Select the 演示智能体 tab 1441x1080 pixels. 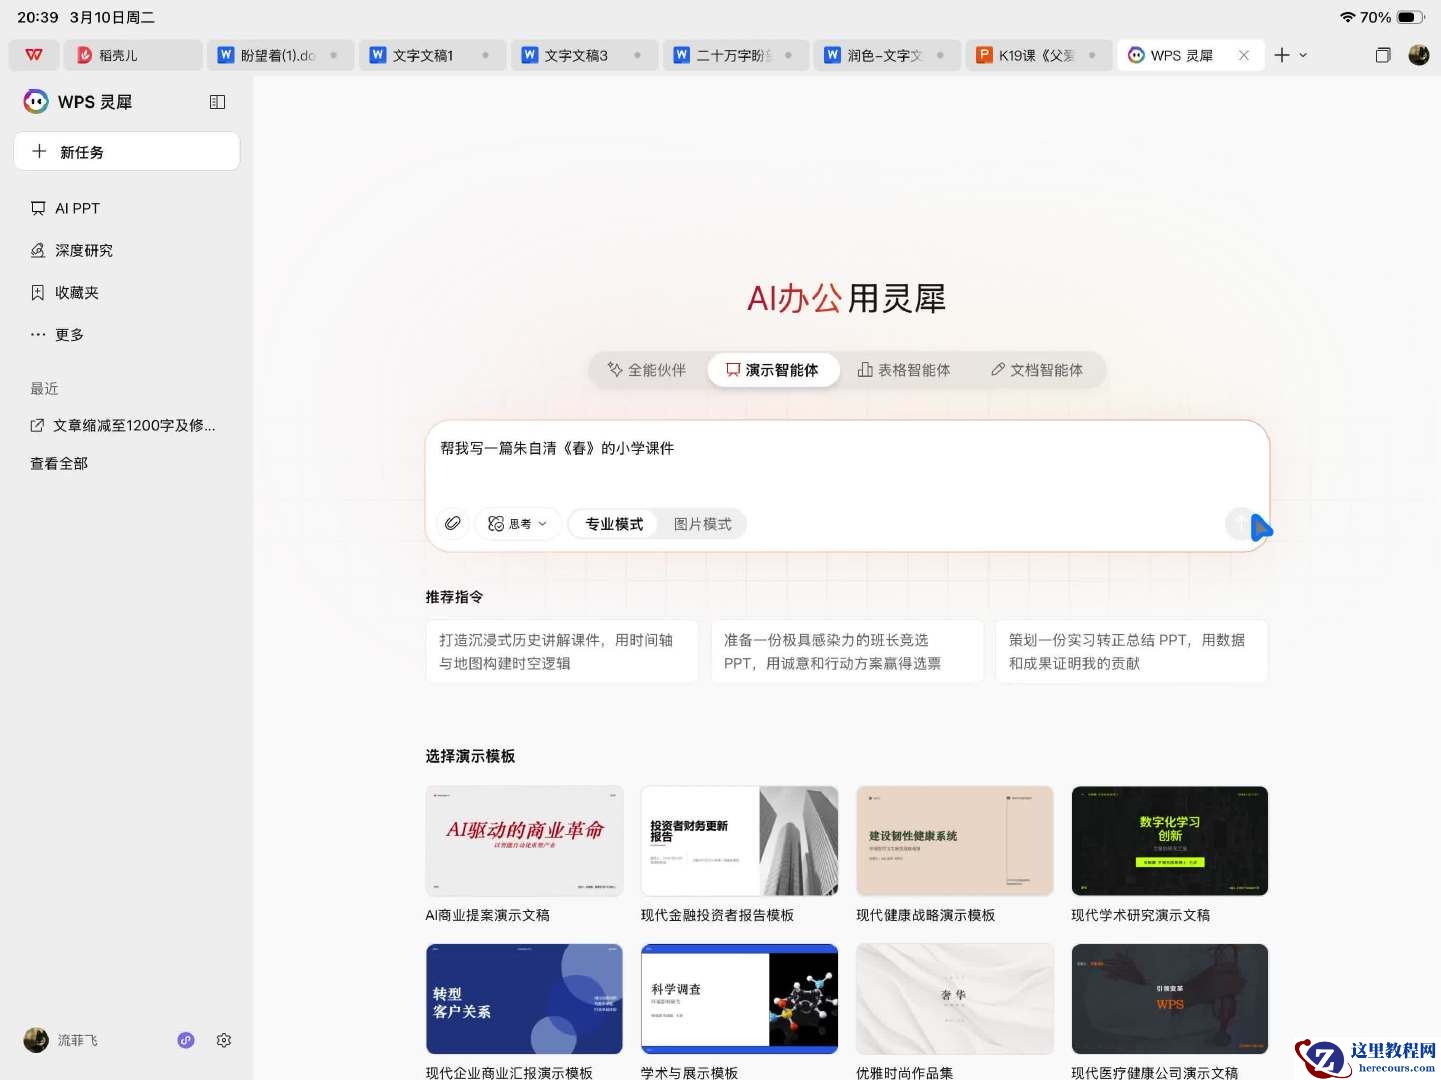pos(773,370)
